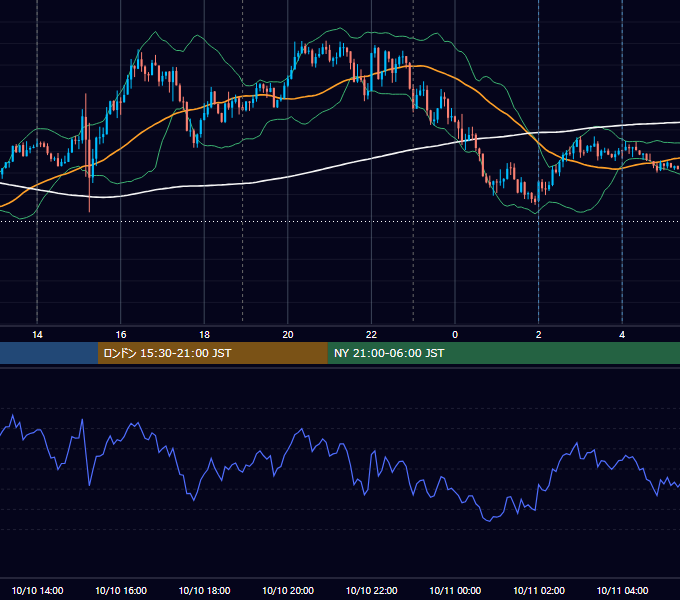The height and width of the screenshot is (600, 680).
Task: Click the 10/10 14:00 date label
Action: pos(37,590)
